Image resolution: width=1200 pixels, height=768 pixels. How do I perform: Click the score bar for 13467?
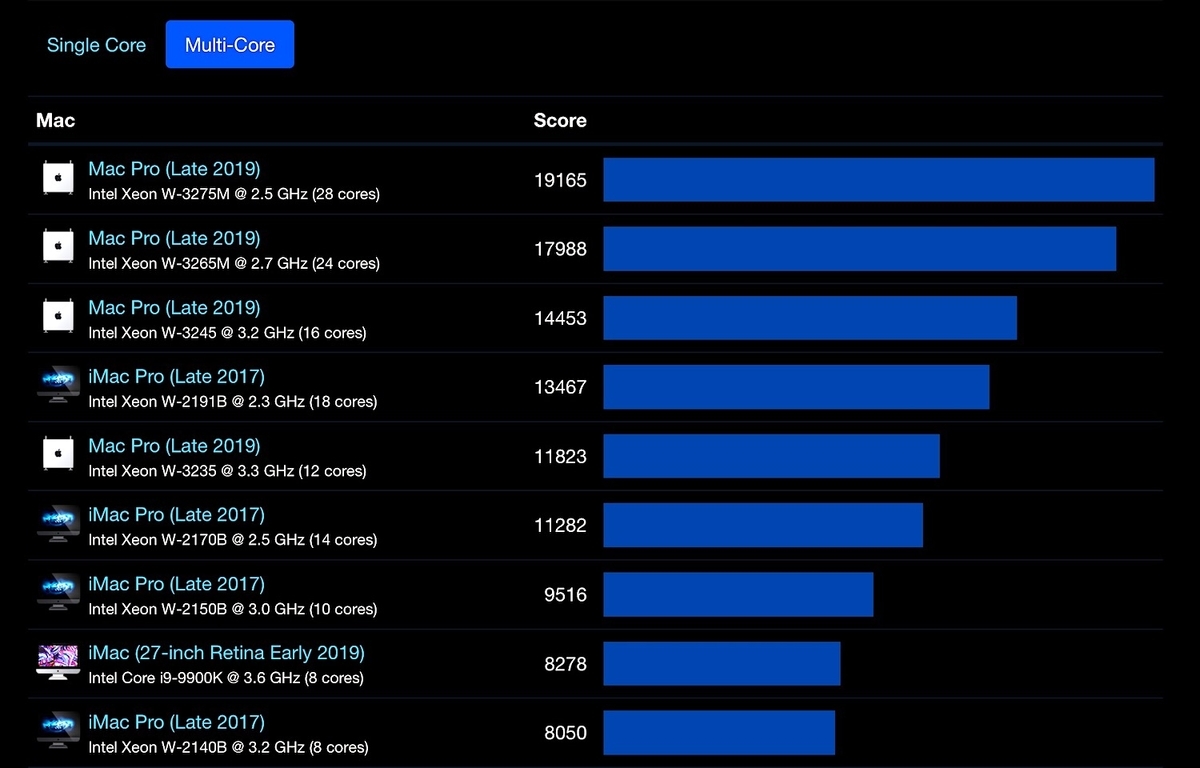point(796,387)
